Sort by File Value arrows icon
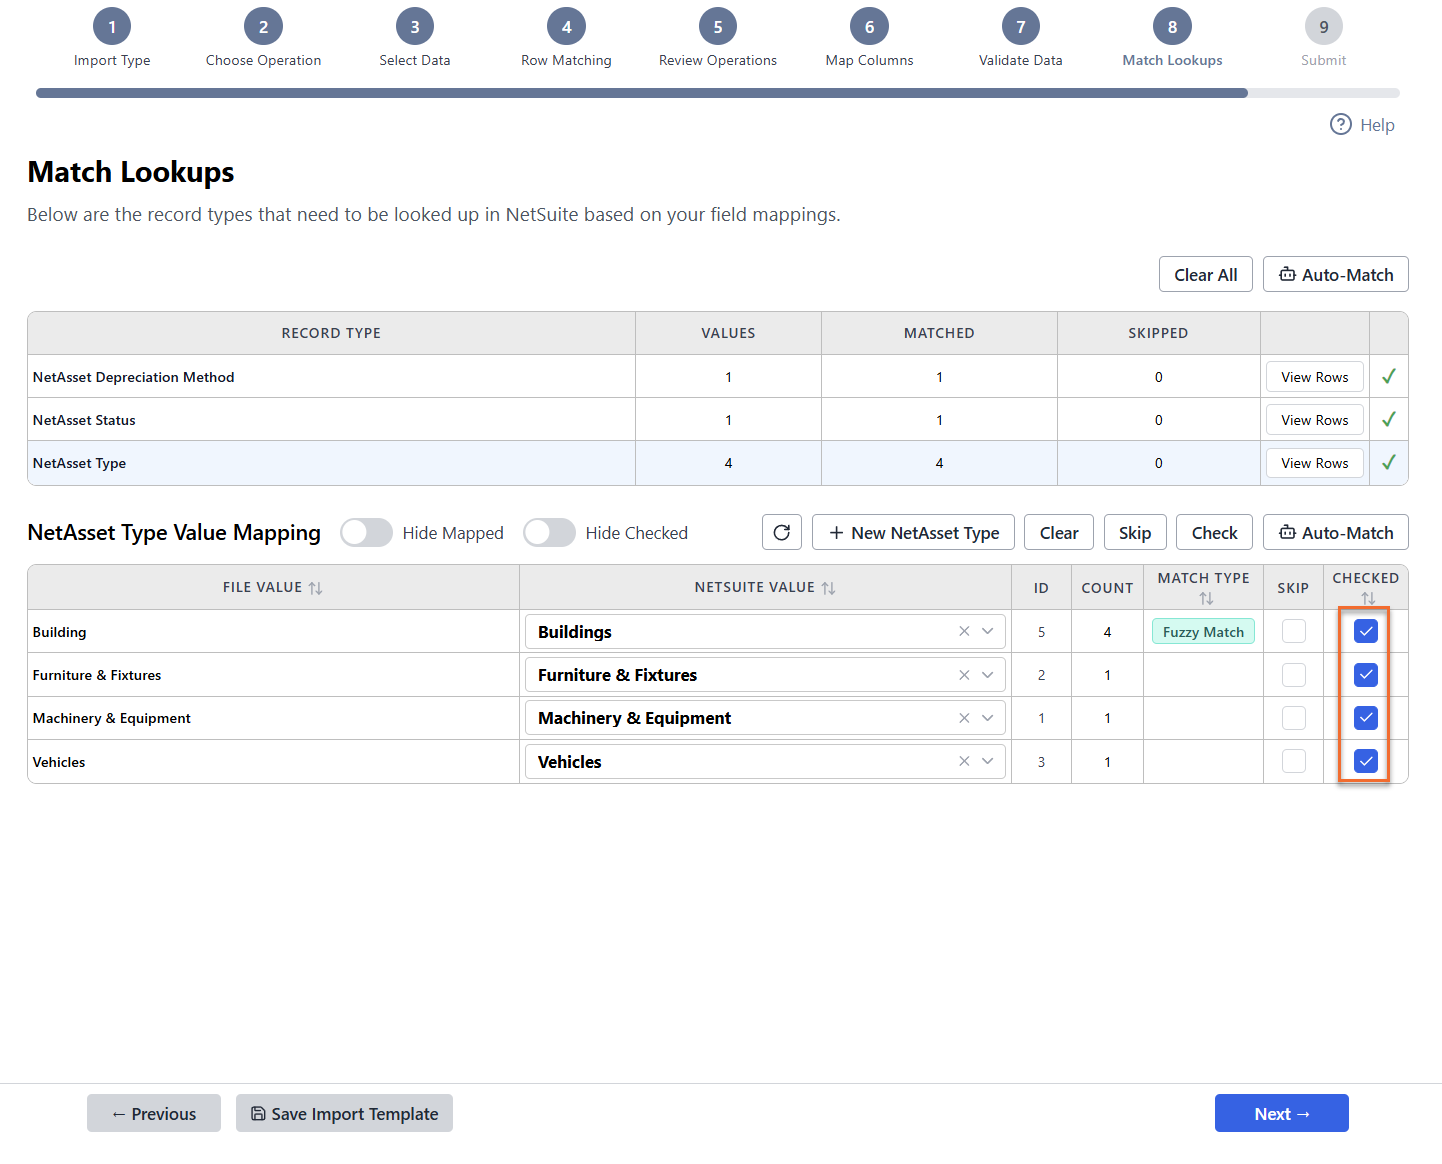The height and width of the screenshot is (1164, 1442). [315, 588]
